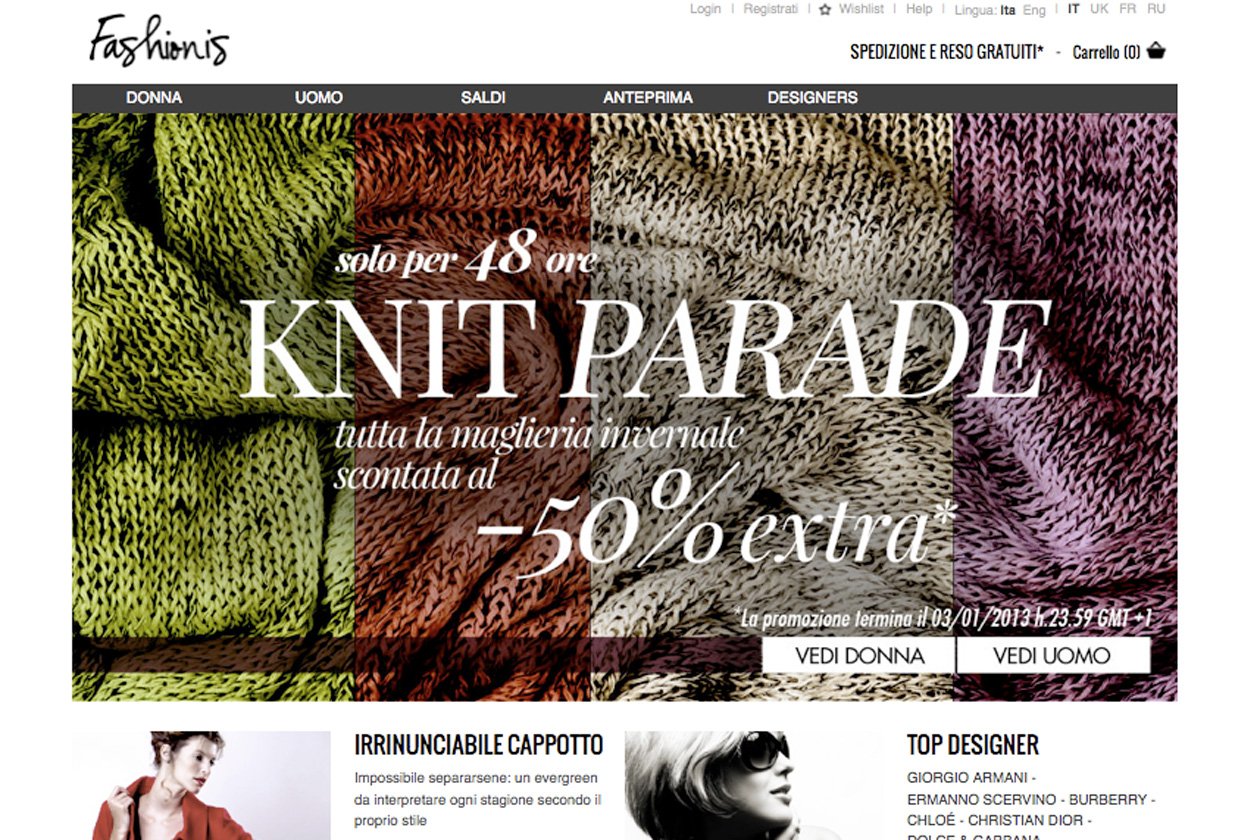Viewport: 1260px width, 840px height.
Task: Open the shopping cart basket icon
Action: point(1156,51)
